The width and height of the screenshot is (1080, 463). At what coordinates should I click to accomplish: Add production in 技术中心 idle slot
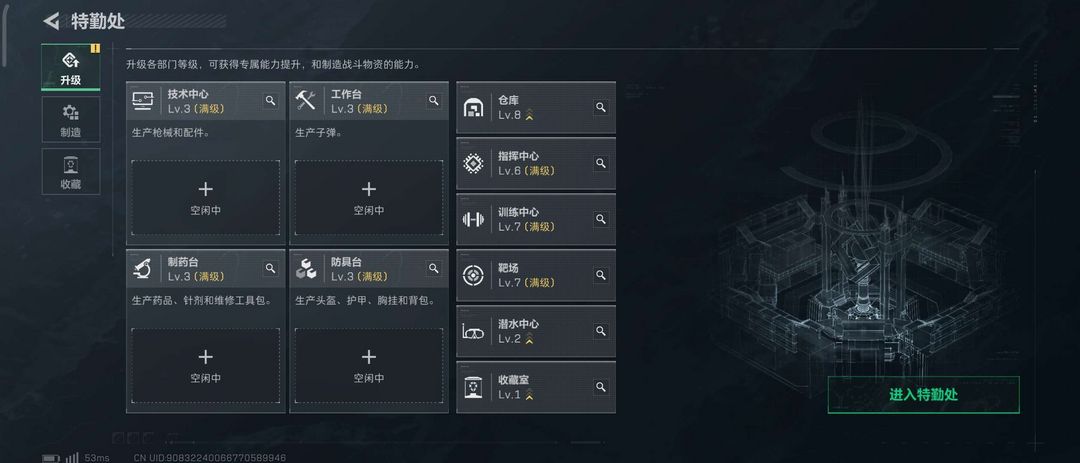[x=205, y=197]
